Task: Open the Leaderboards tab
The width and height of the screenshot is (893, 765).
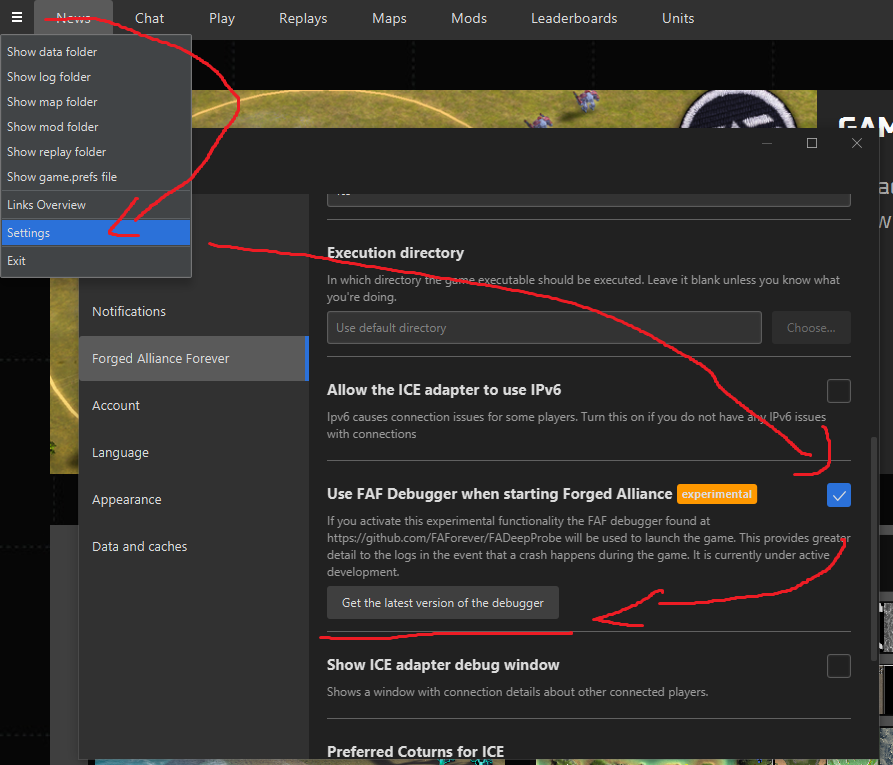Action: coord(574,18)
